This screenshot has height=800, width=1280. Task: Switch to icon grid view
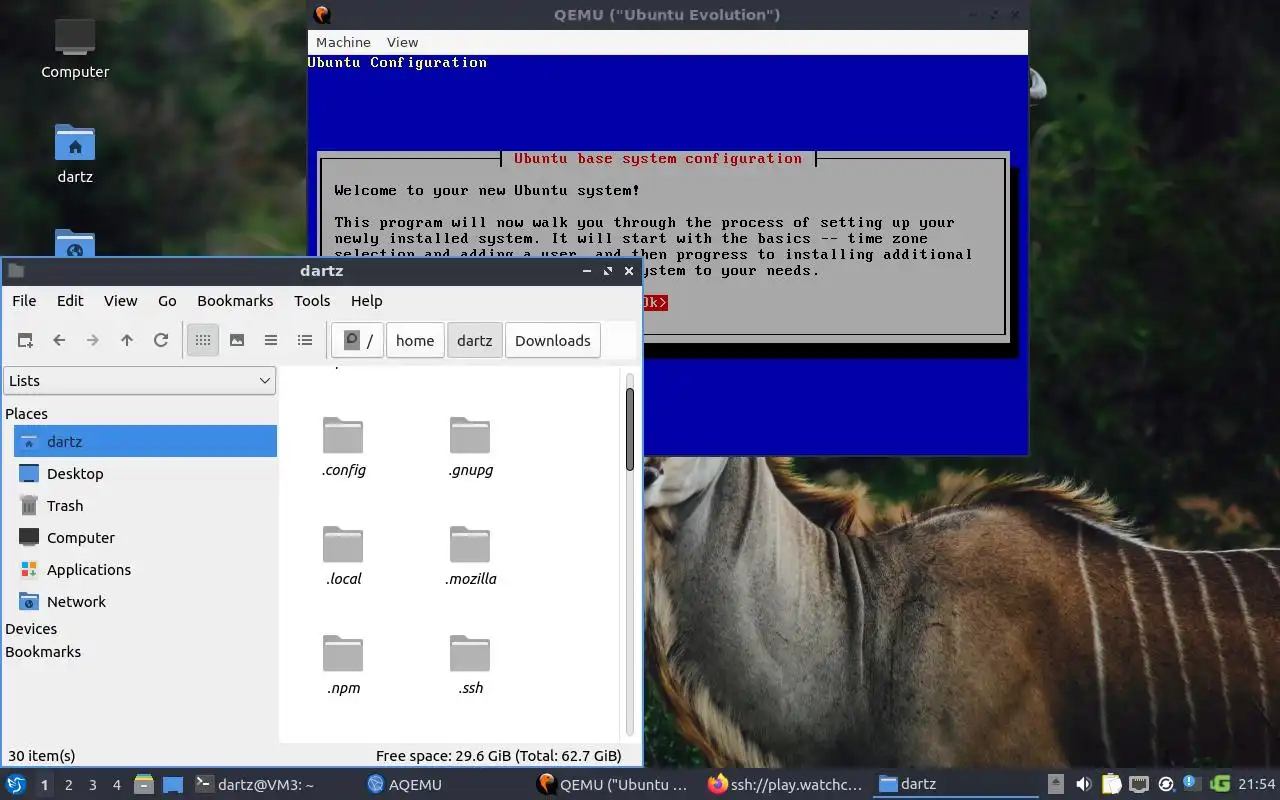(x=203, y=340)
